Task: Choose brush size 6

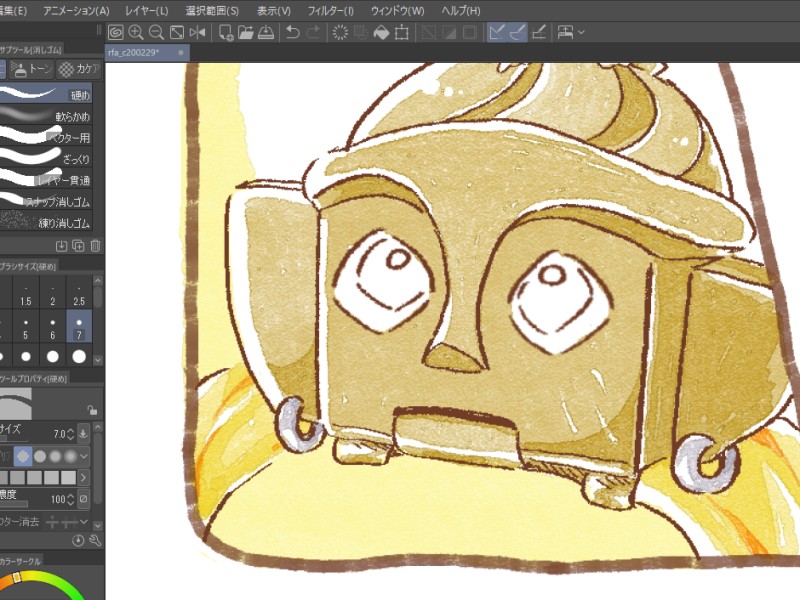Action: (53, 326)
